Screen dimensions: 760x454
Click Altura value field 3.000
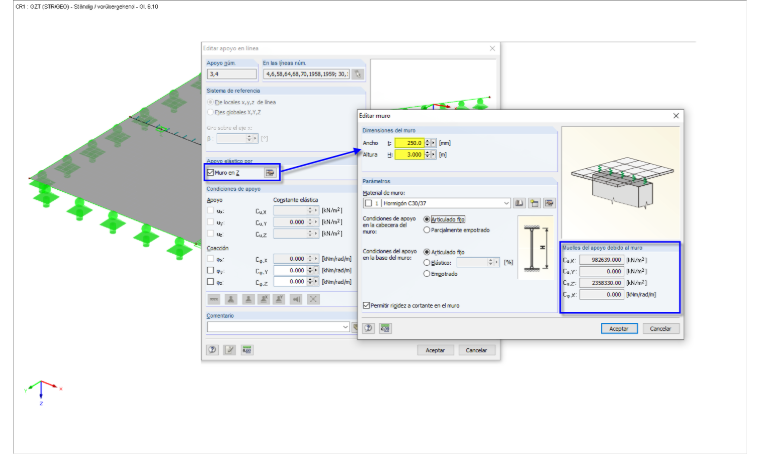410,155
